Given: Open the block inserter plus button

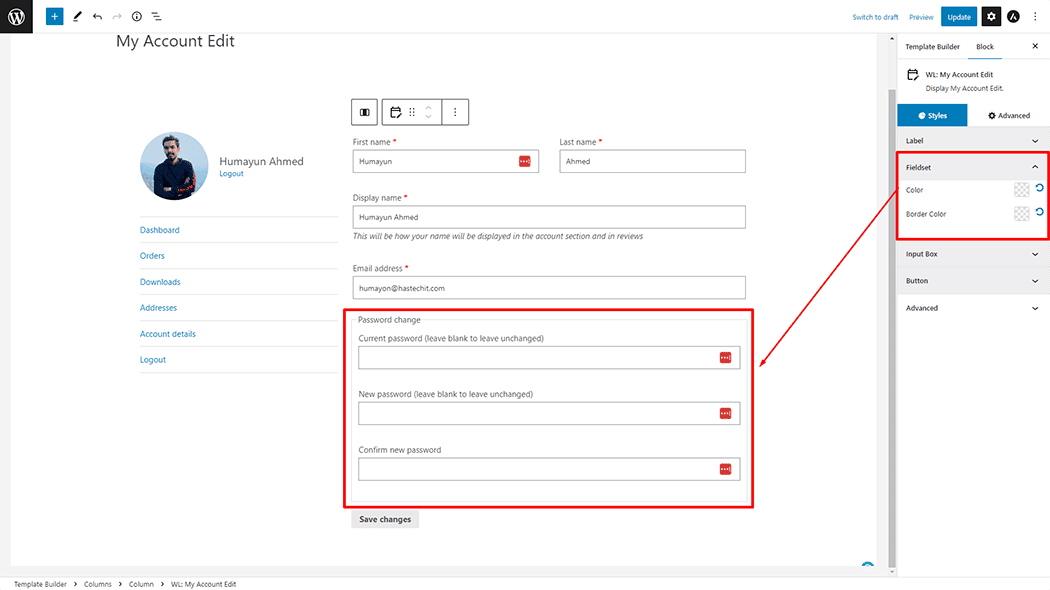Looking at the screenshot, I should (x=54, y=17).
